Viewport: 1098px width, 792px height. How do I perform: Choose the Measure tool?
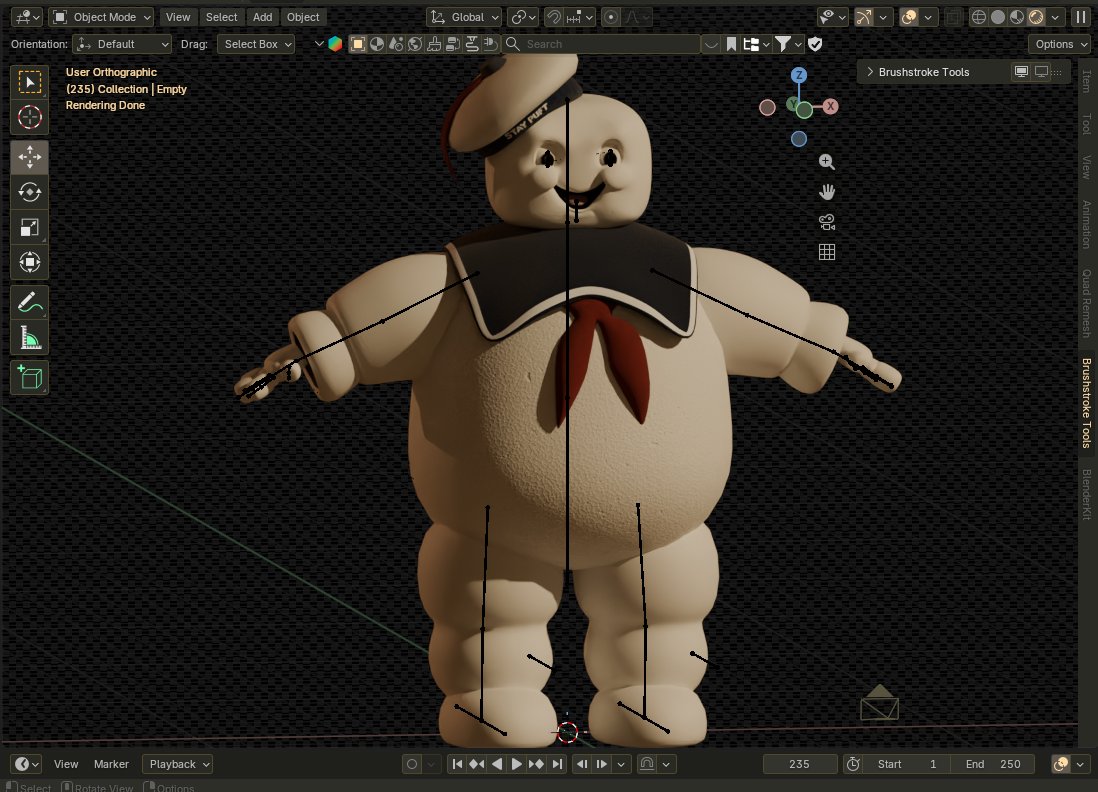coord(29,338)
